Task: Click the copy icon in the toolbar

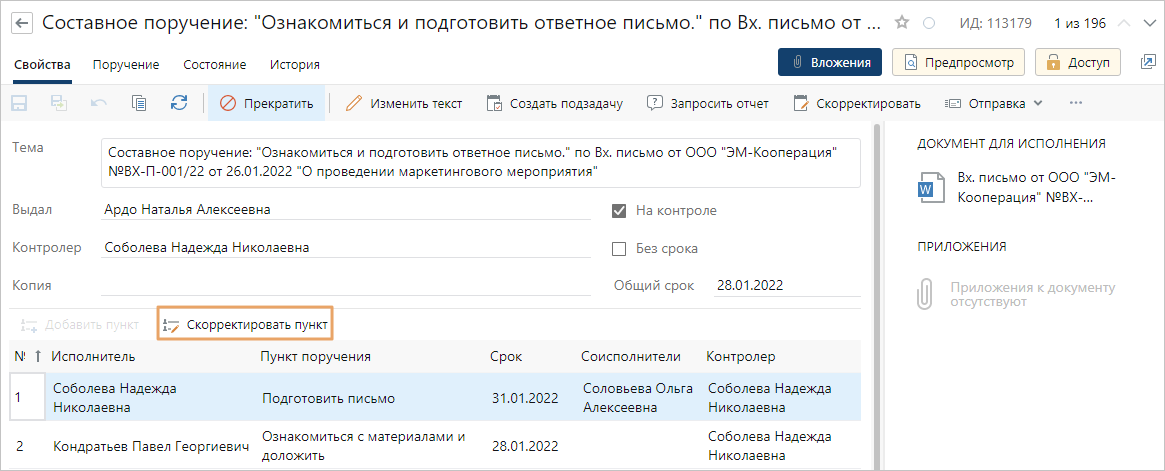Action: pos(139,103)
